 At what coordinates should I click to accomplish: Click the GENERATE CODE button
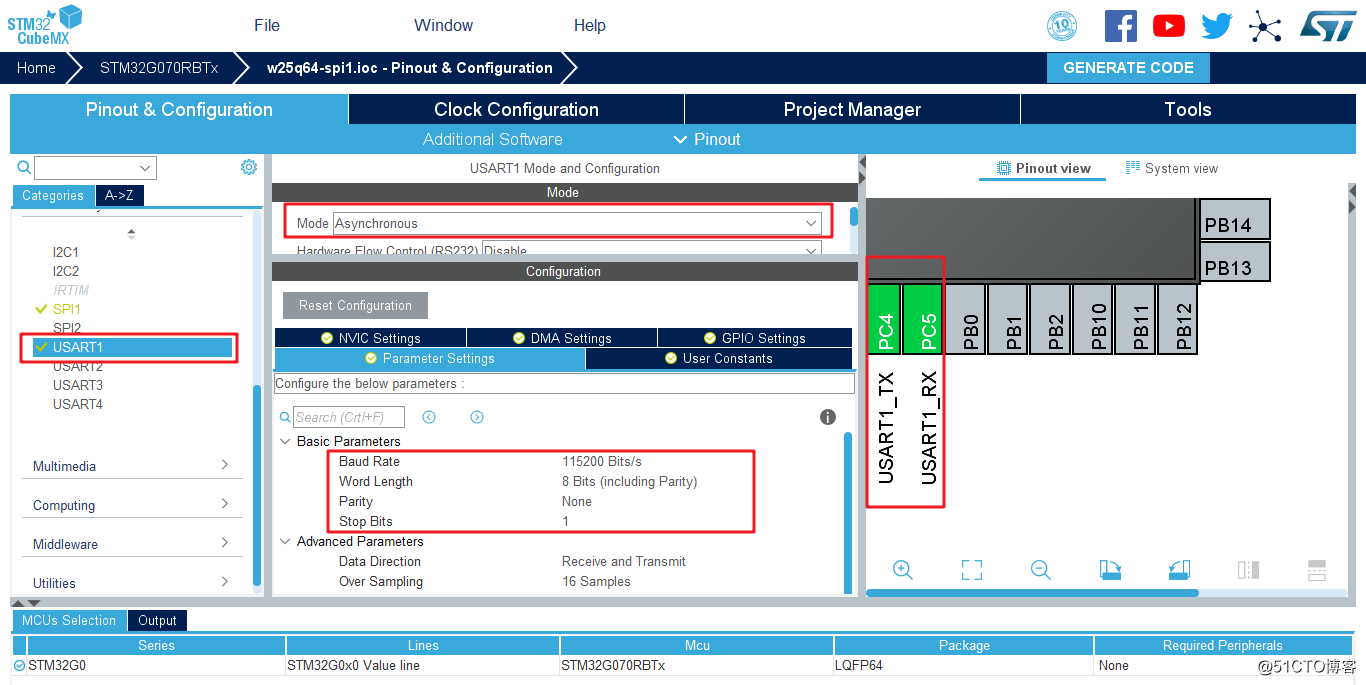(1128, 68)
